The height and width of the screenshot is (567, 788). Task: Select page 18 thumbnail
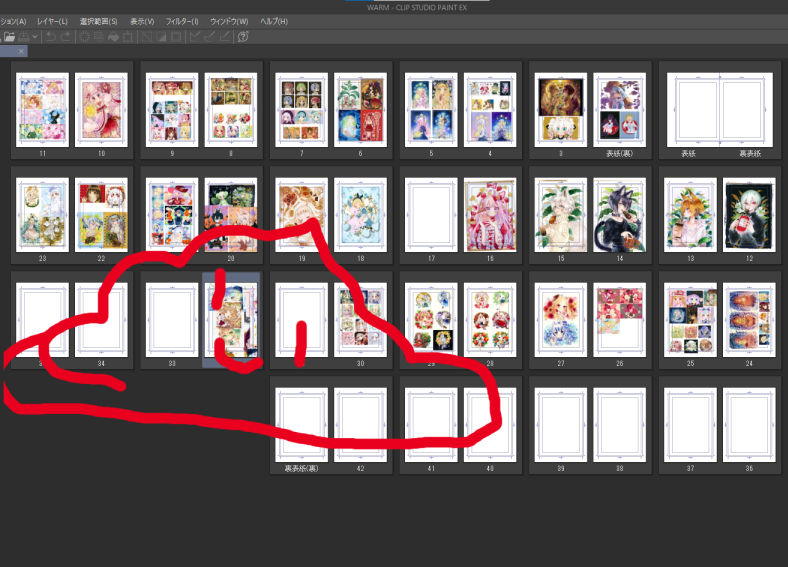[360, 215]
